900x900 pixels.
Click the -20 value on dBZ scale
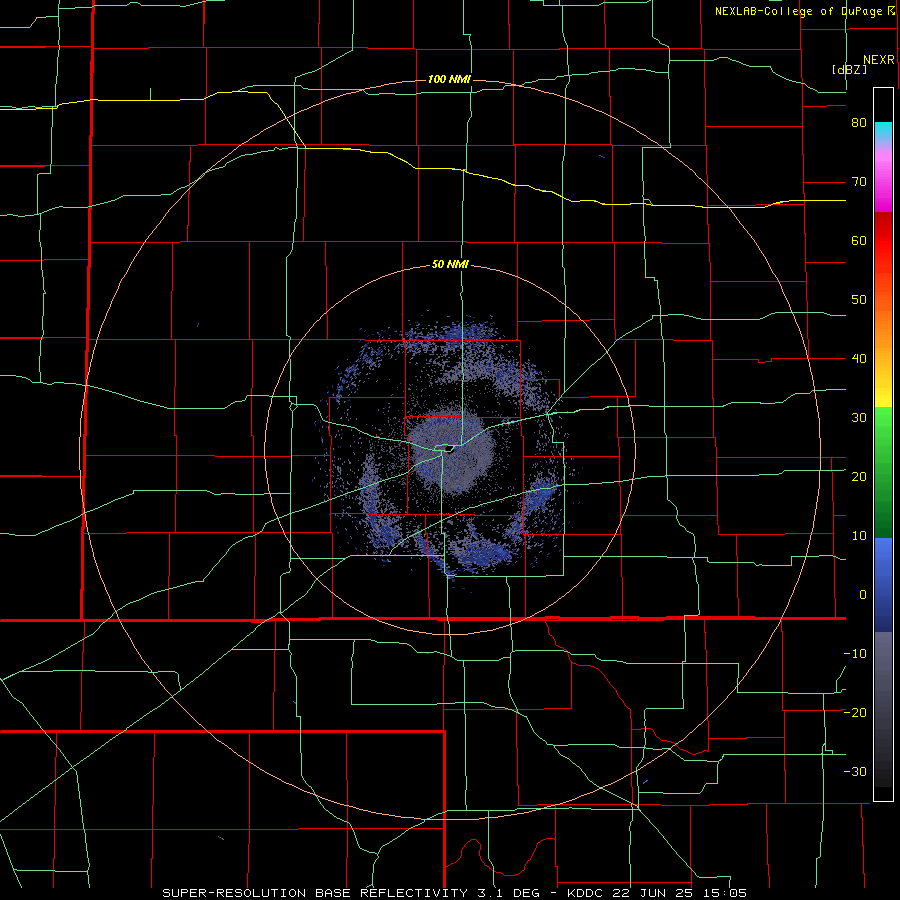click(x=855, y=712)
